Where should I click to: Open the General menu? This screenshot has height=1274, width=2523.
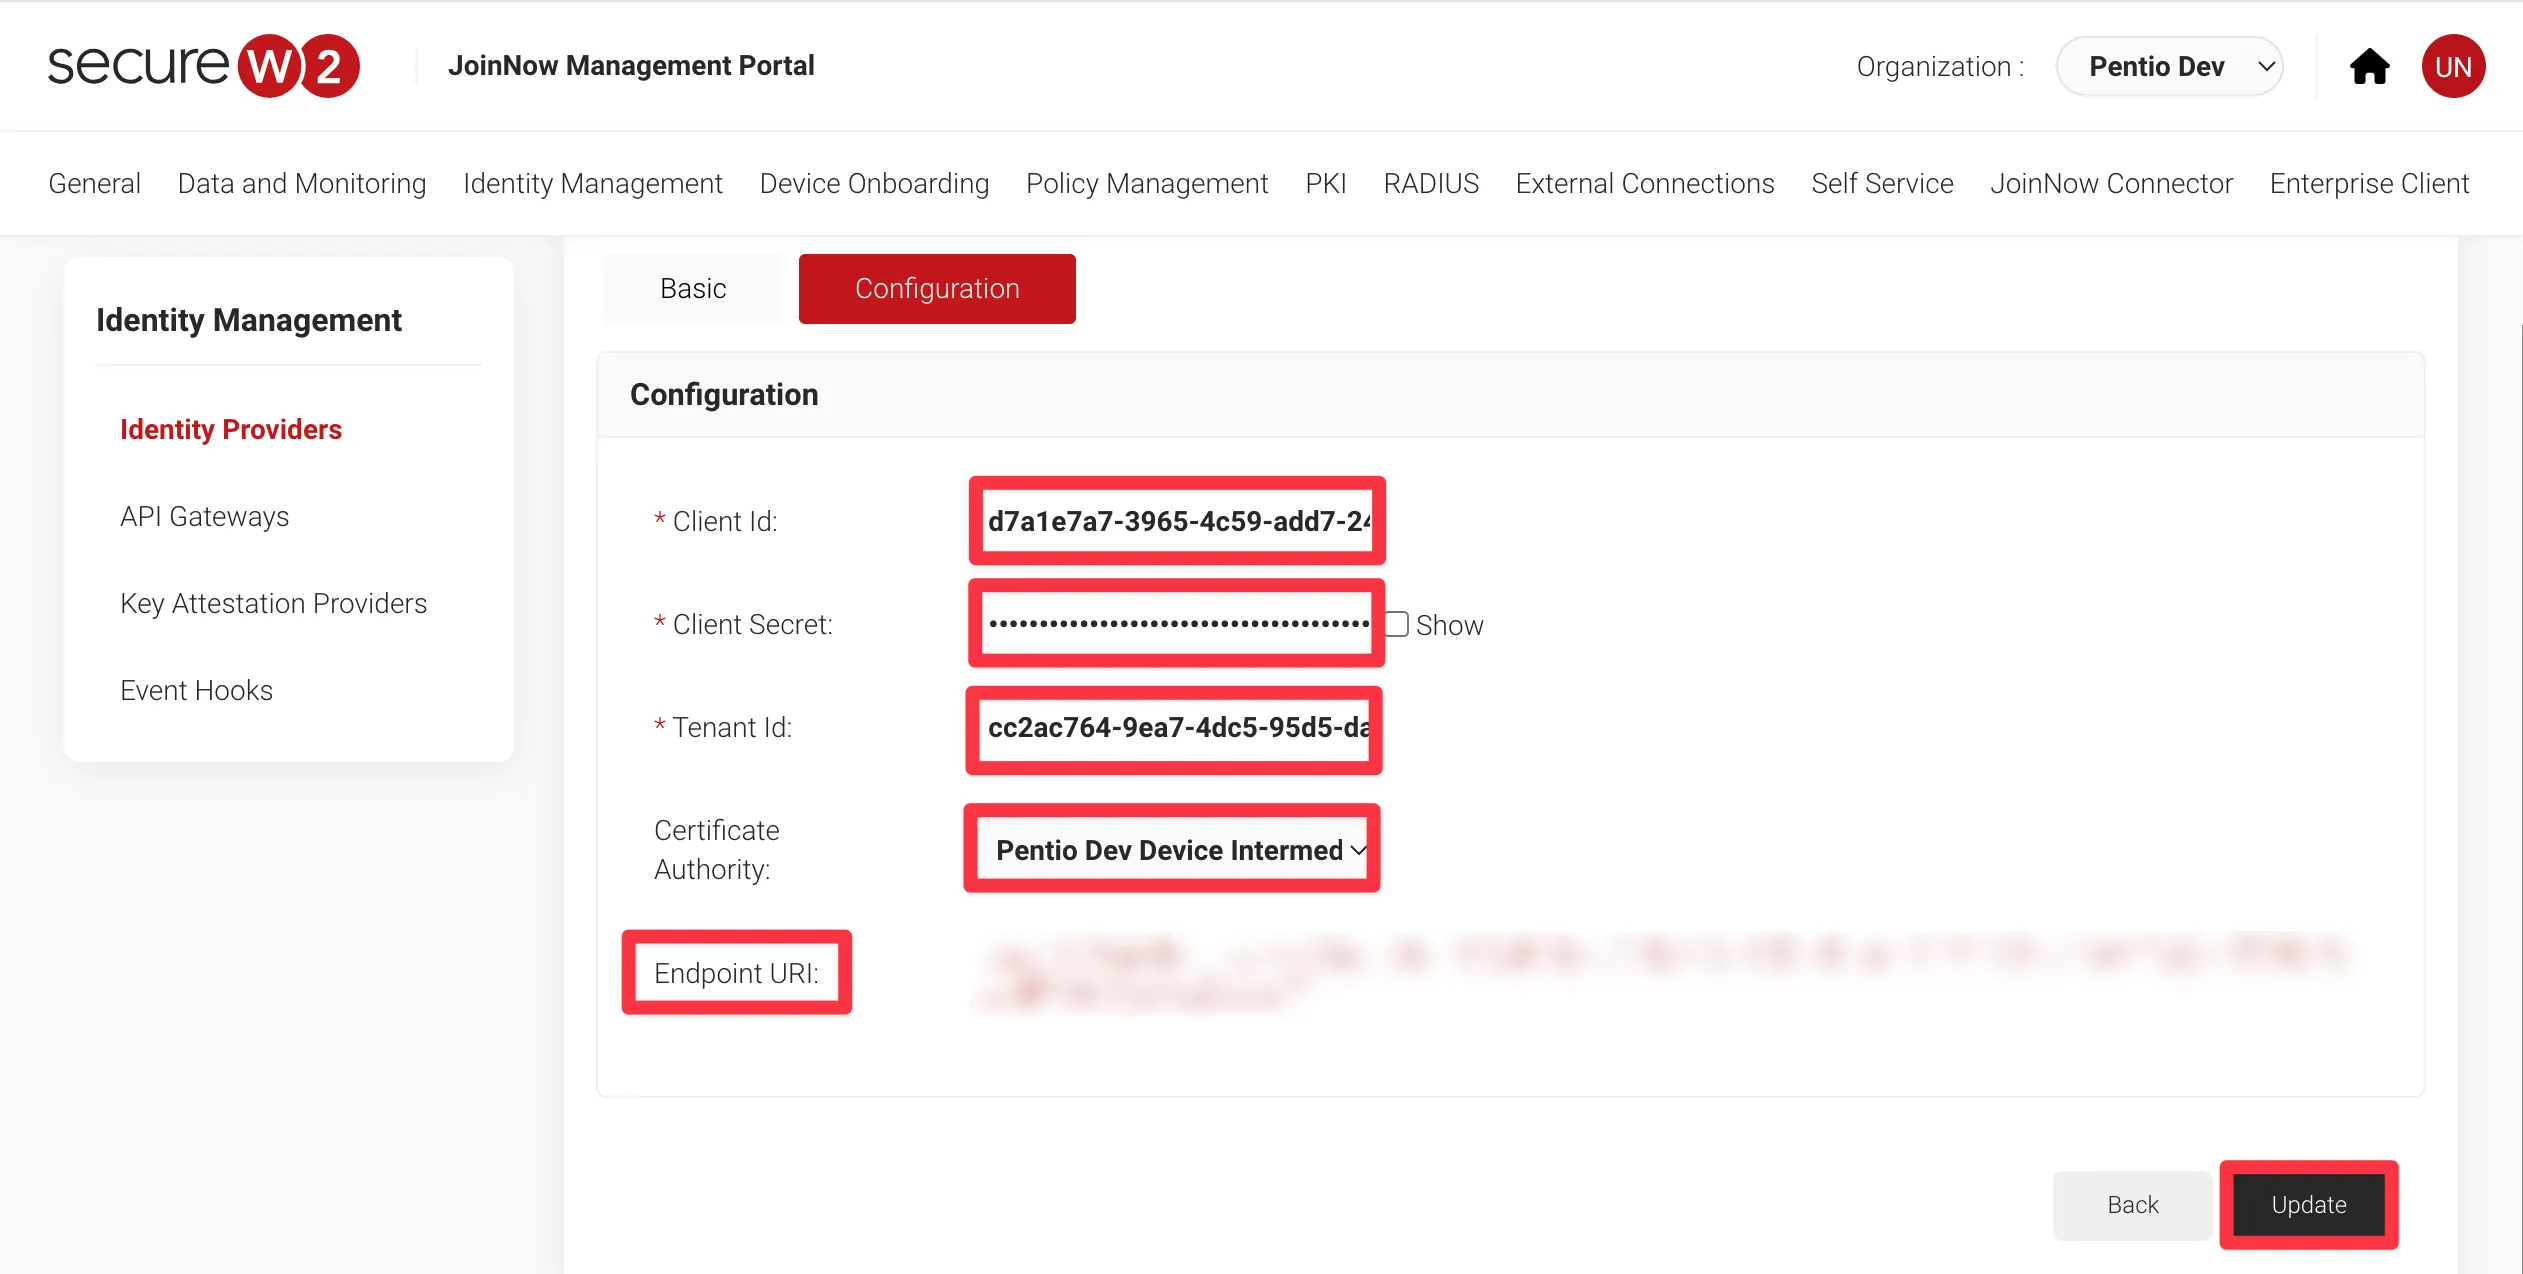tap(94, 183)
